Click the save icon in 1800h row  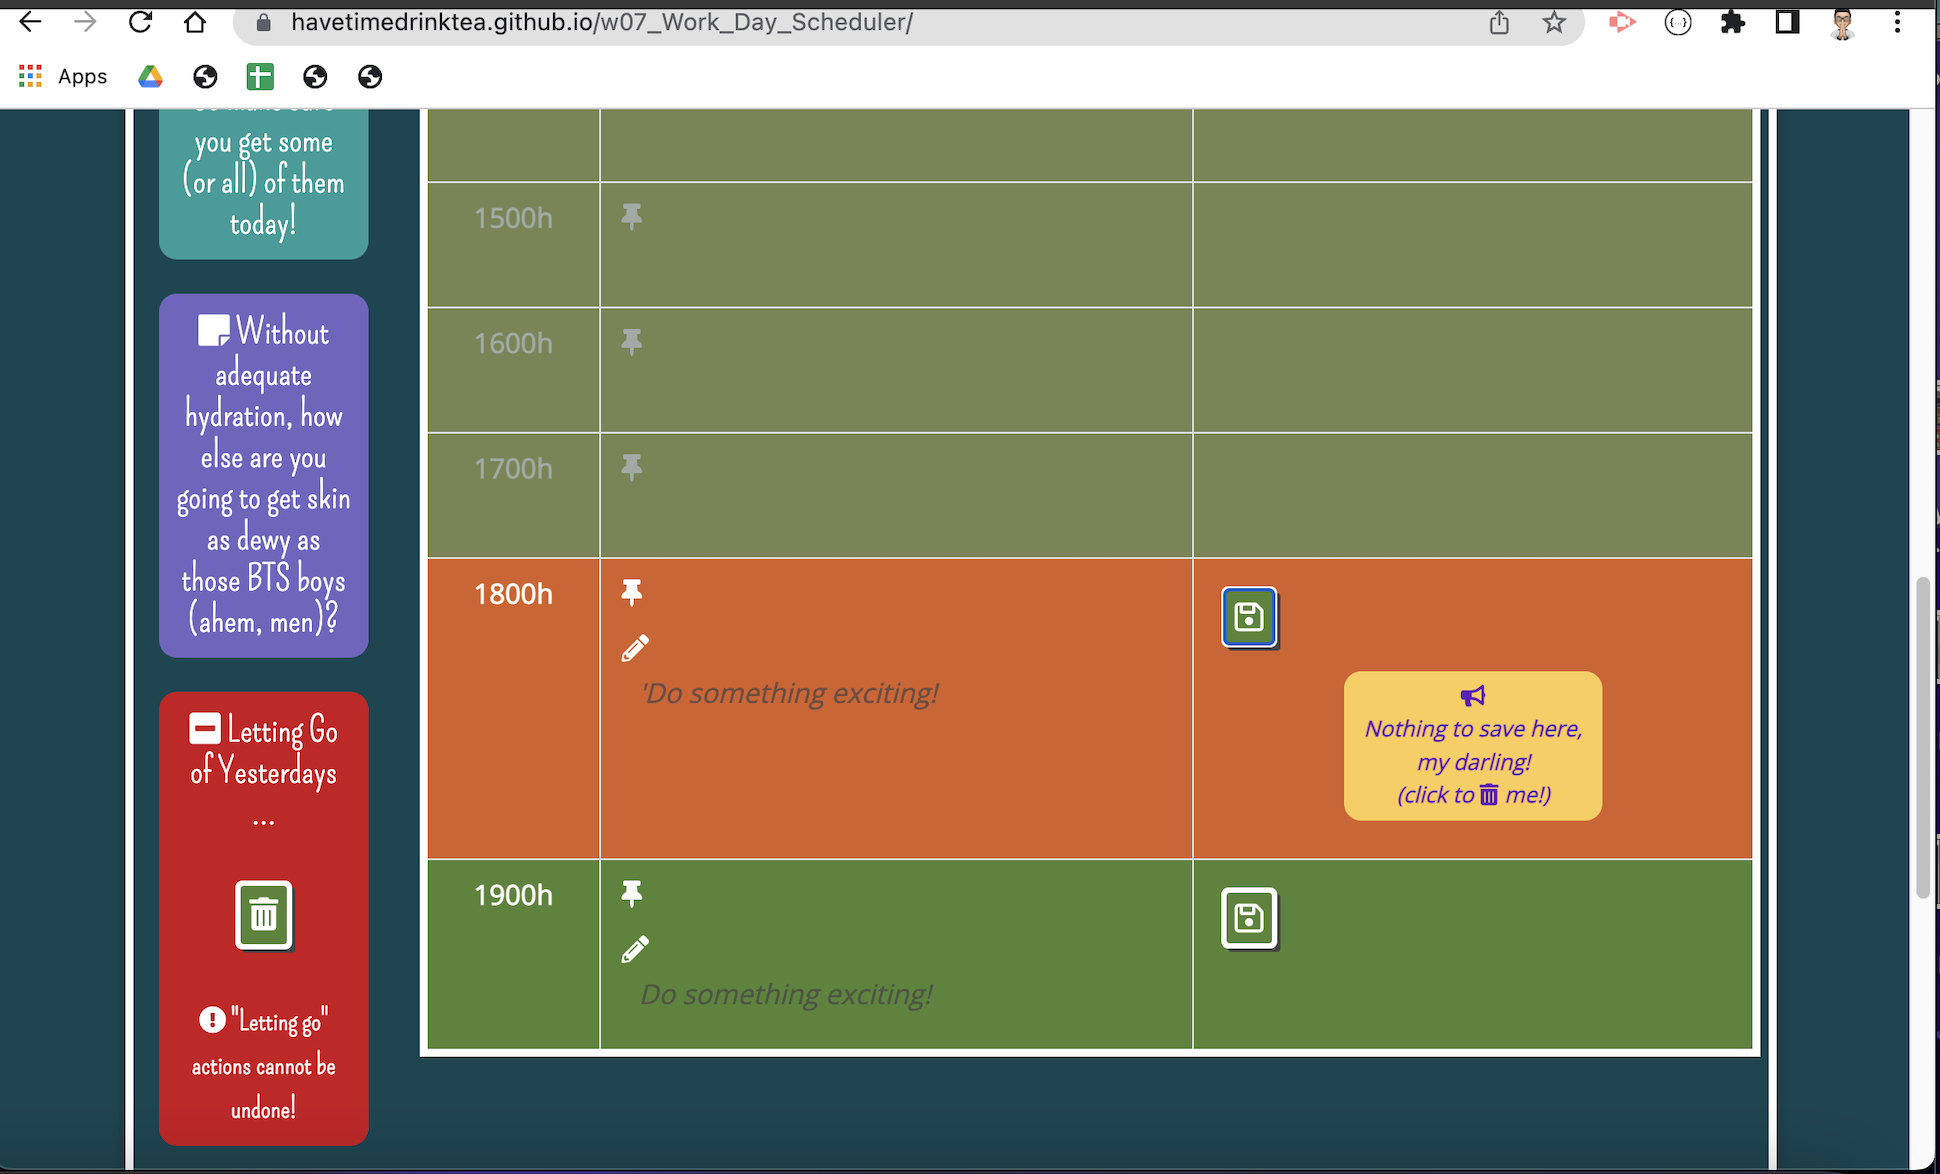[x=1249, y=617]
